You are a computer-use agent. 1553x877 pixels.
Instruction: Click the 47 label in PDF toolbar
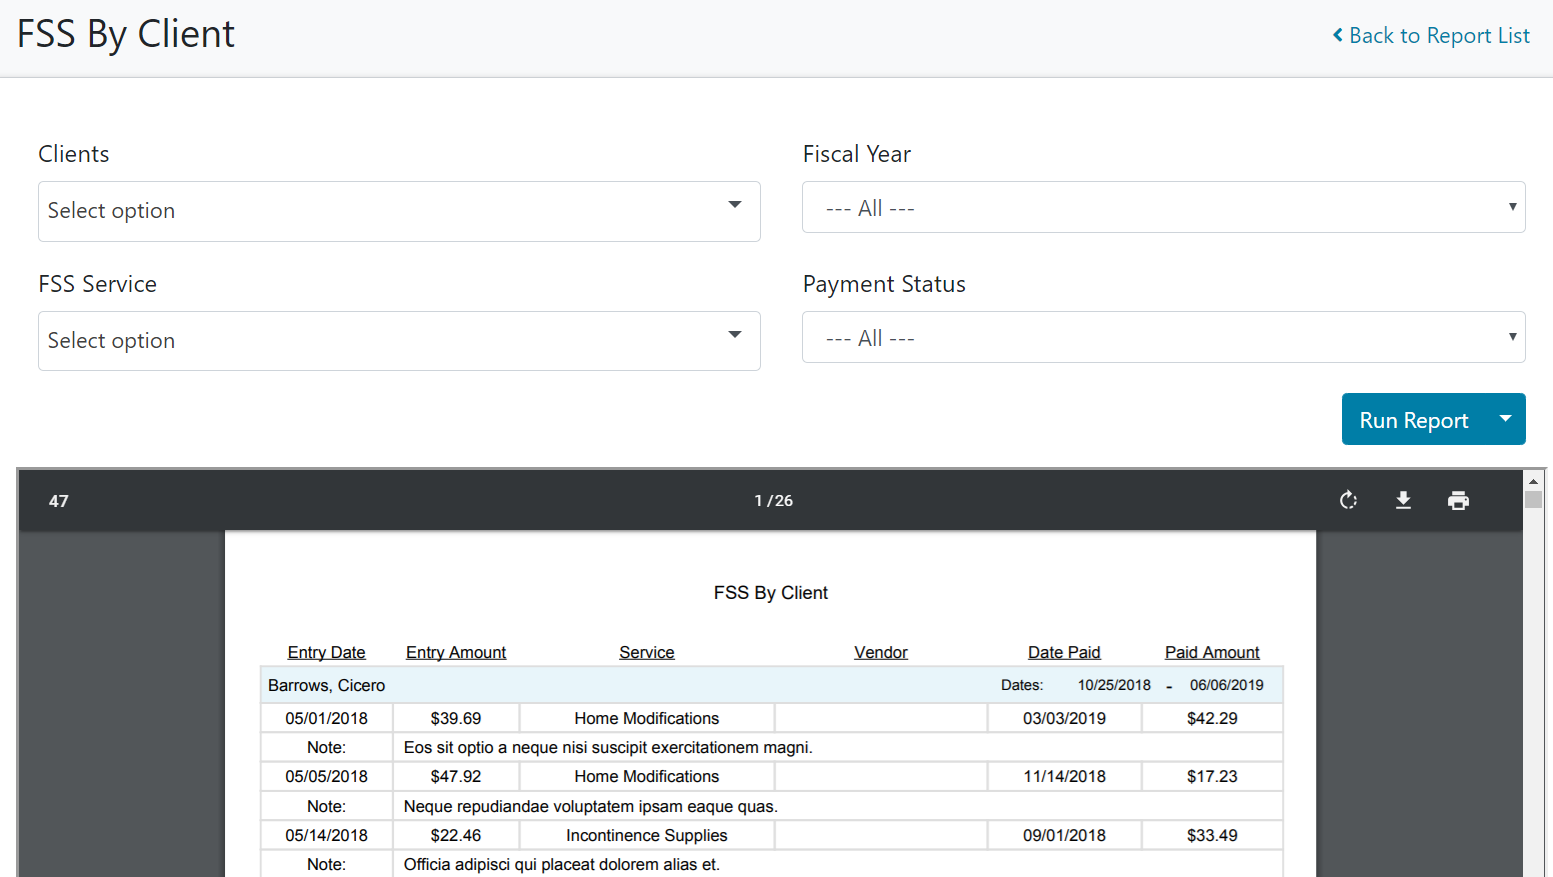coord(59,501)
